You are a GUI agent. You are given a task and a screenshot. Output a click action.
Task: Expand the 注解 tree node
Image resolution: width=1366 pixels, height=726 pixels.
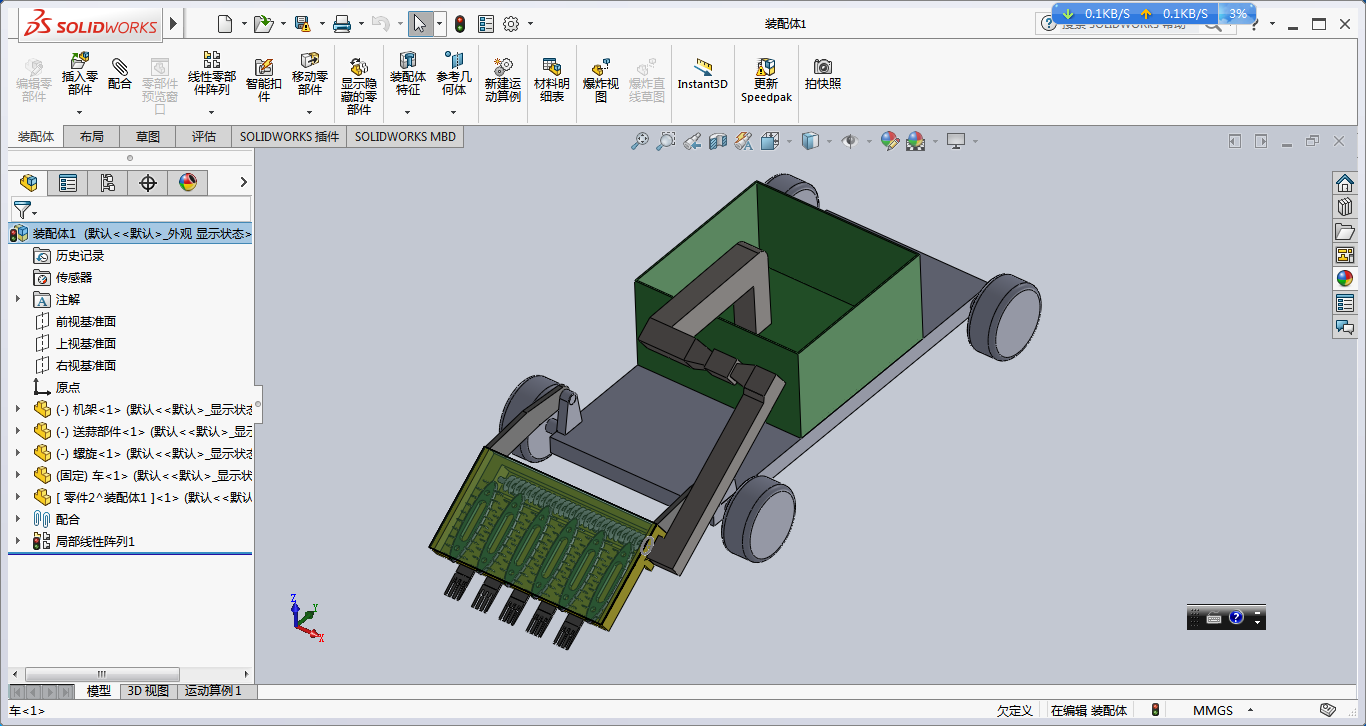18,299
